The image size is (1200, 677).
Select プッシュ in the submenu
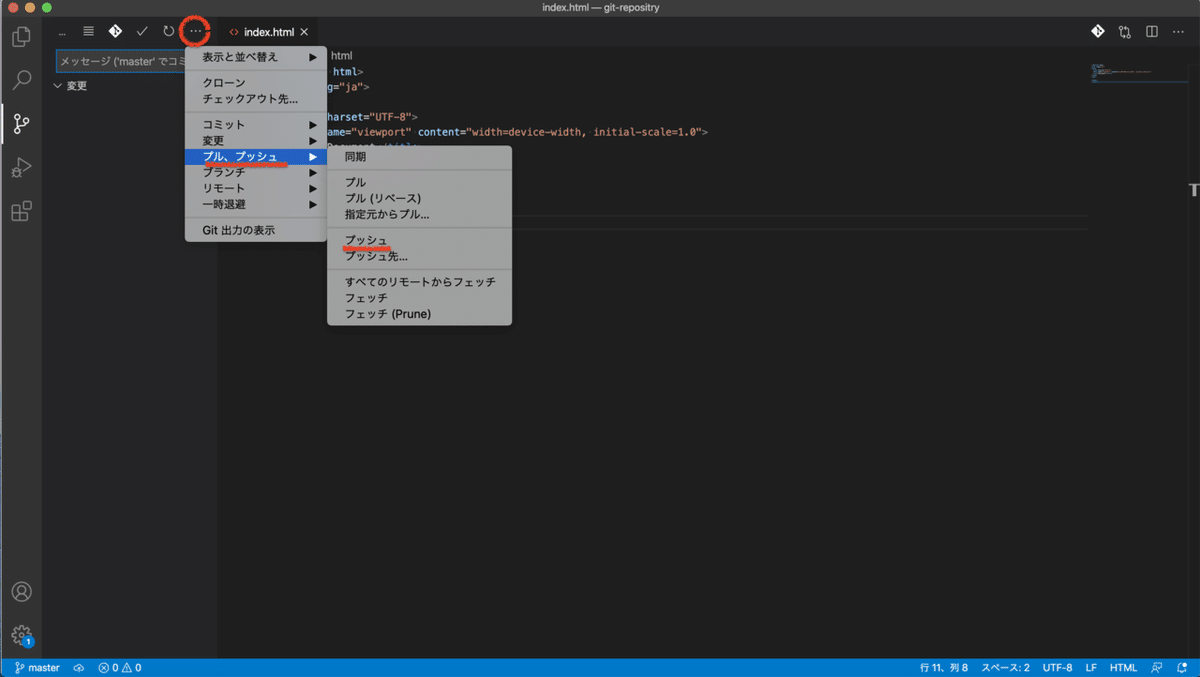point(419,240)
